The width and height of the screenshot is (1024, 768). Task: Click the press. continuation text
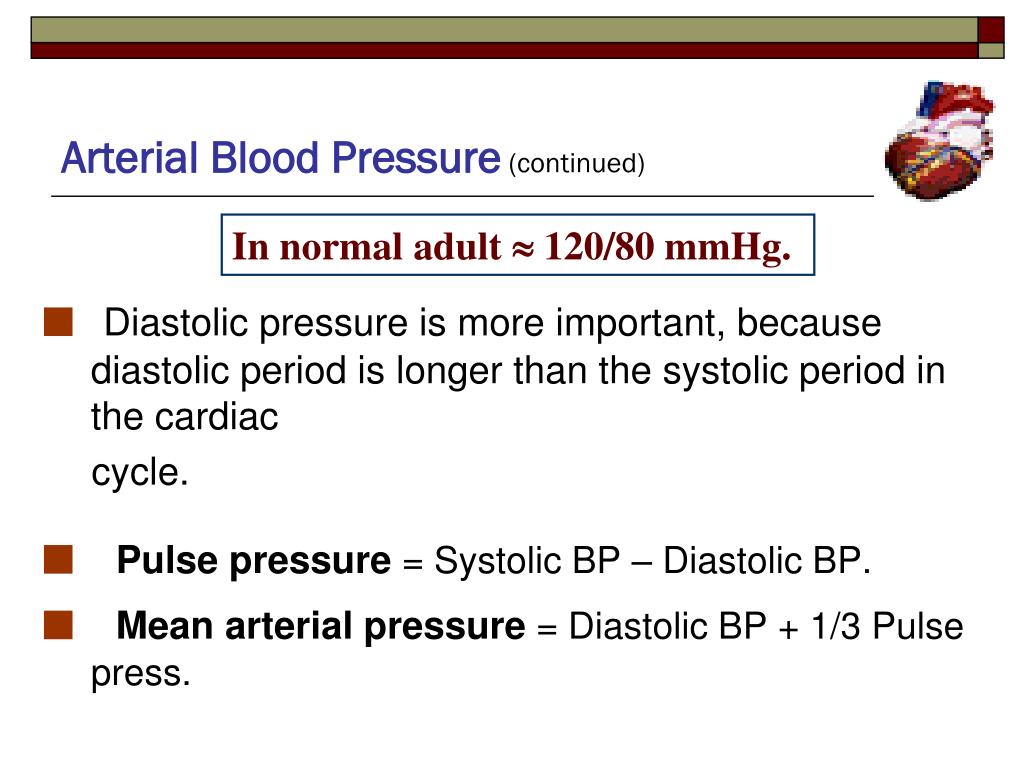coord(140,675)
